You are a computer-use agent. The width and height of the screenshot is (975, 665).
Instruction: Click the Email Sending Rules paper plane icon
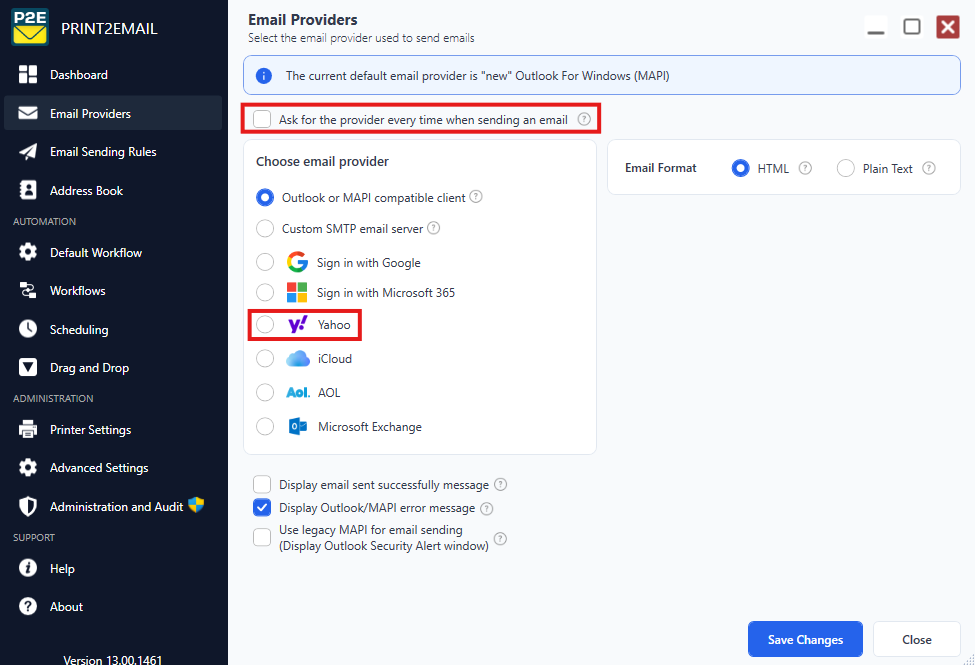(x=27, y=152)
